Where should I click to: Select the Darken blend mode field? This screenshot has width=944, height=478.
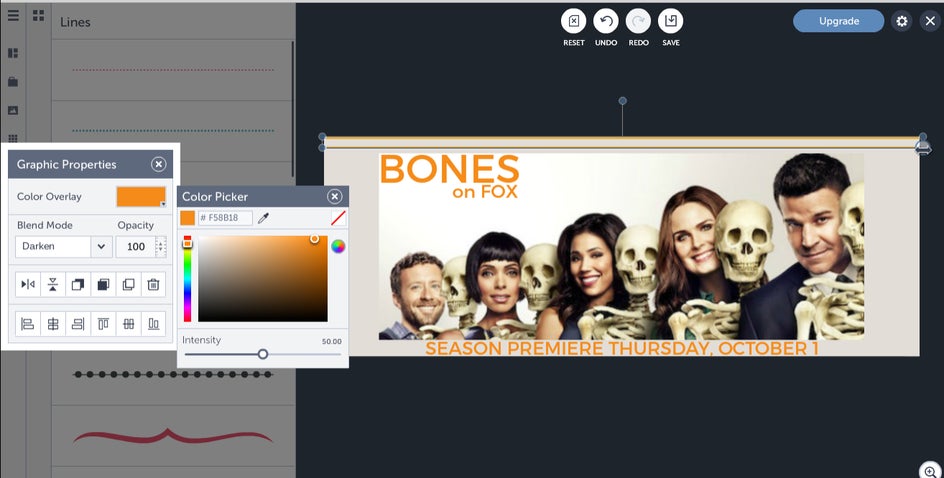point(53,246)
